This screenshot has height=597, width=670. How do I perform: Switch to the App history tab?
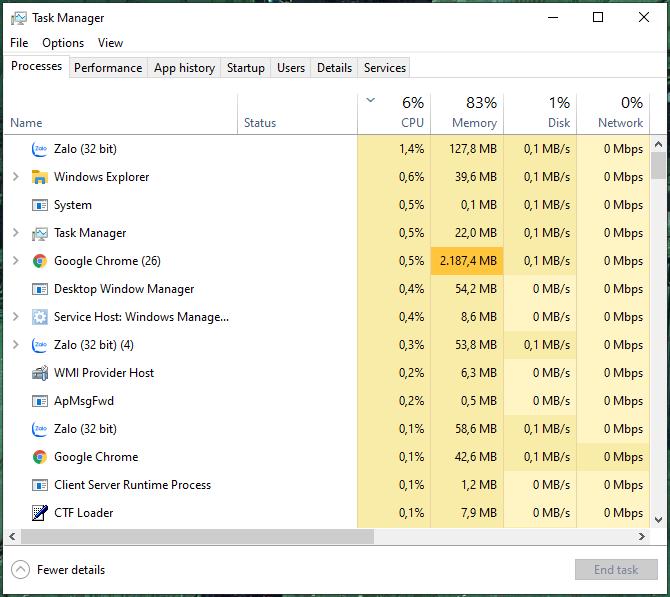[184, 68]
